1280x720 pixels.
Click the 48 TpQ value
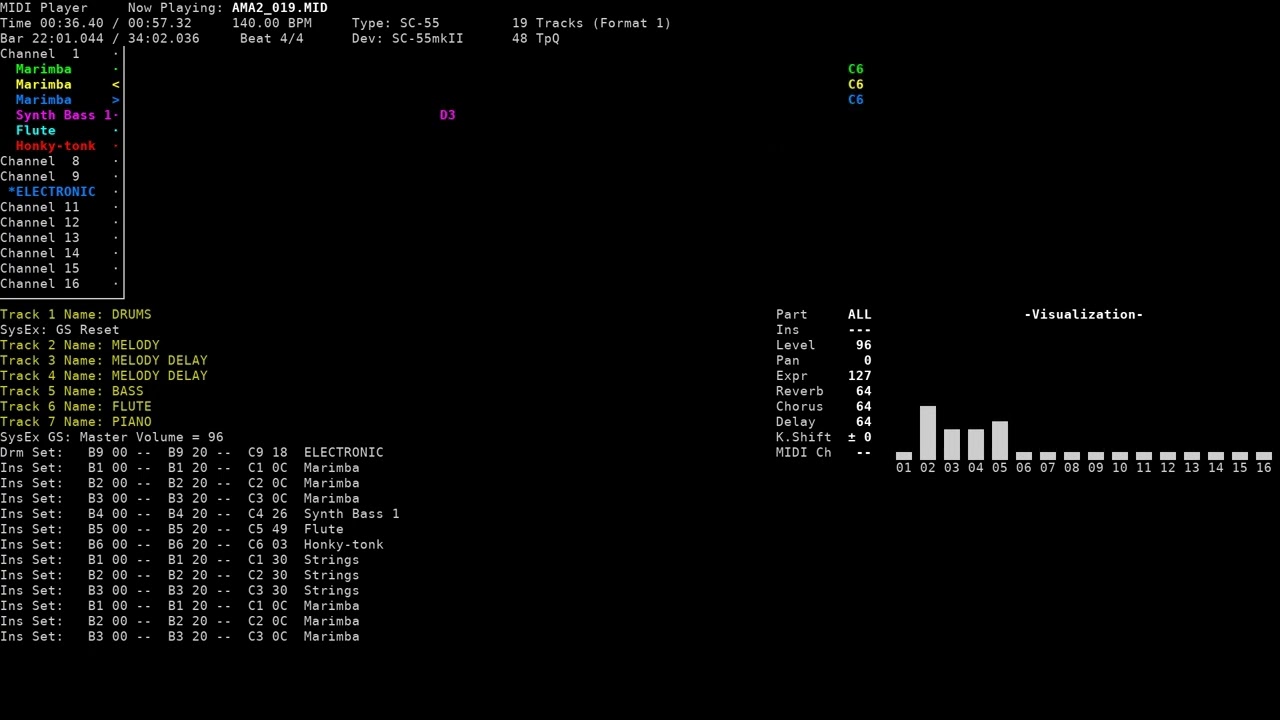536,38
